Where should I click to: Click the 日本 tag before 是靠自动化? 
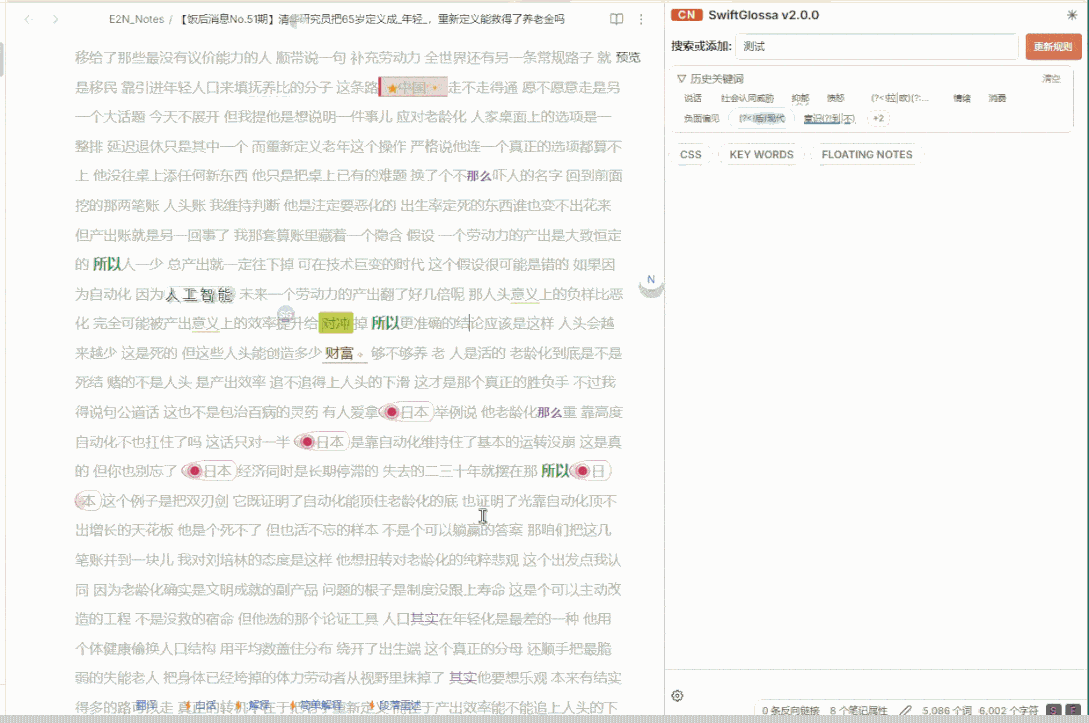tap(321, 442)
